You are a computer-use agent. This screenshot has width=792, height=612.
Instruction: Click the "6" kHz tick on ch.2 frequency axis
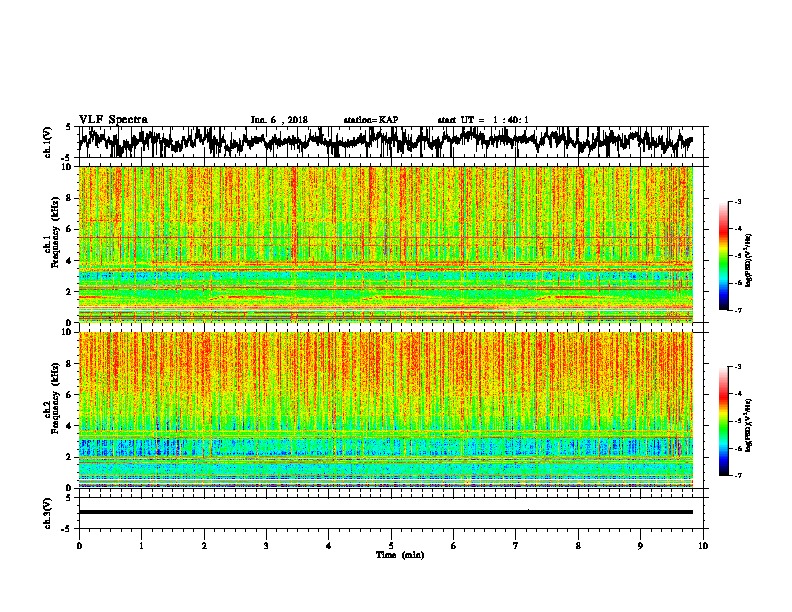[70, 394]
